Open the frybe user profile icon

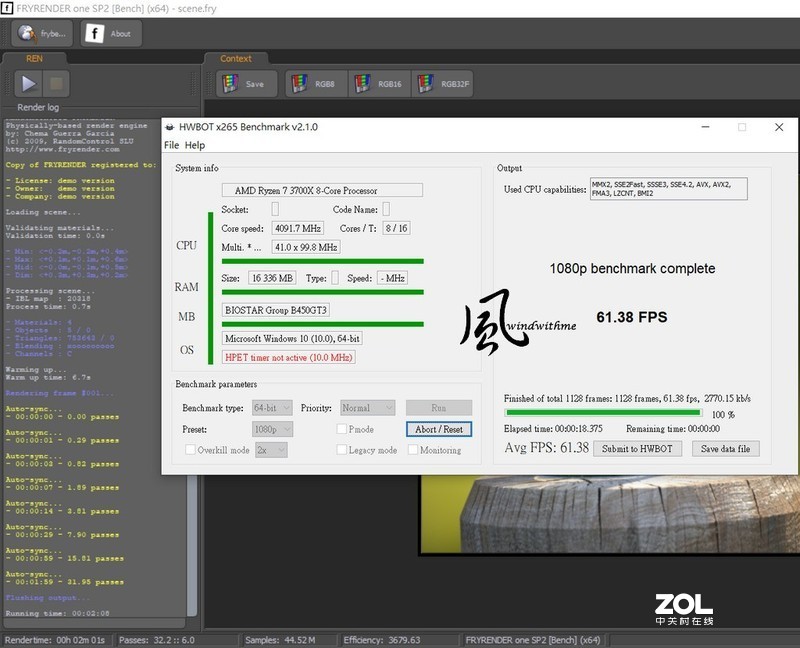pyautogui.click(x=27, y=33)
